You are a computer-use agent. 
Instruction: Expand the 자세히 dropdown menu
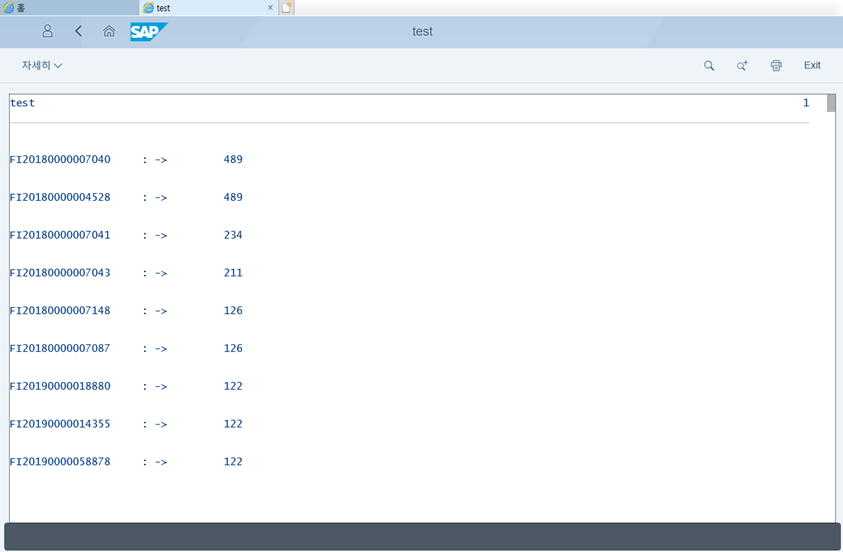(x=42, y=65)
